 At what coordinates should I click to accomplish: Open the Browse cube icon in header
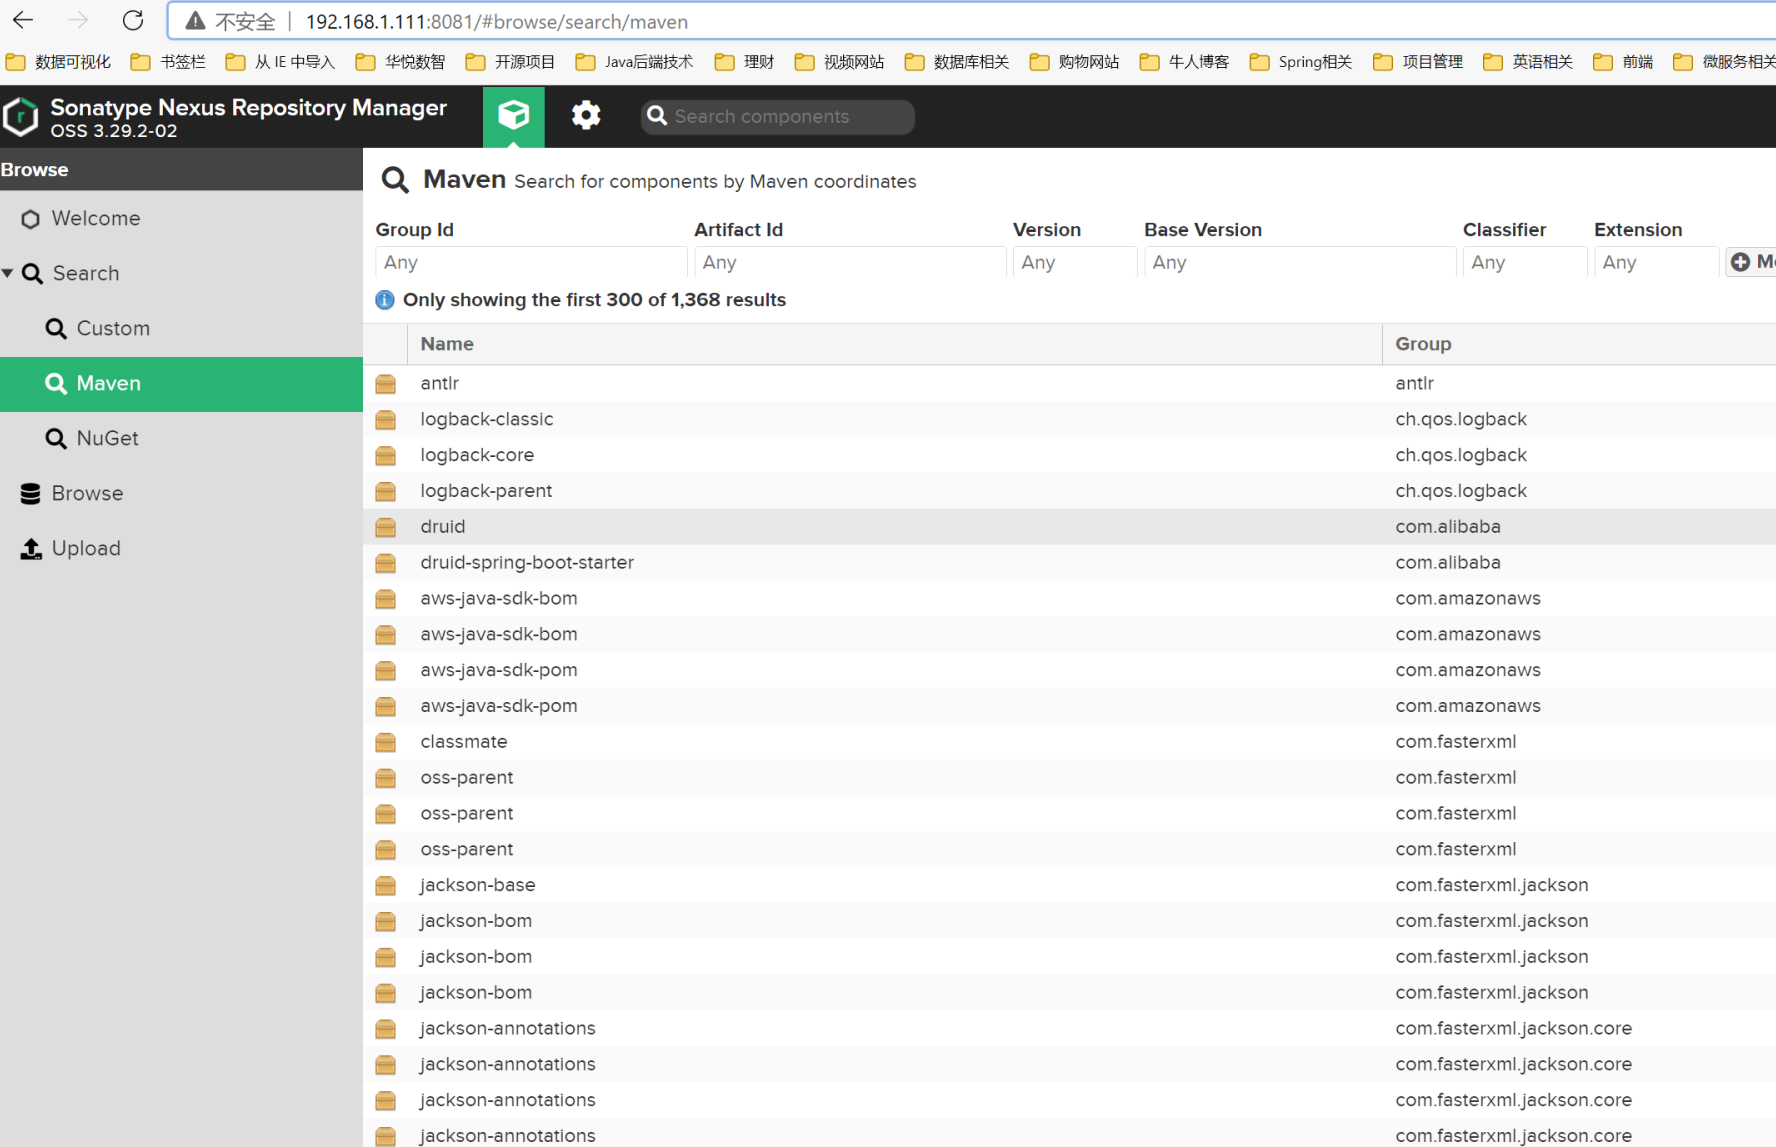(514, 116)
